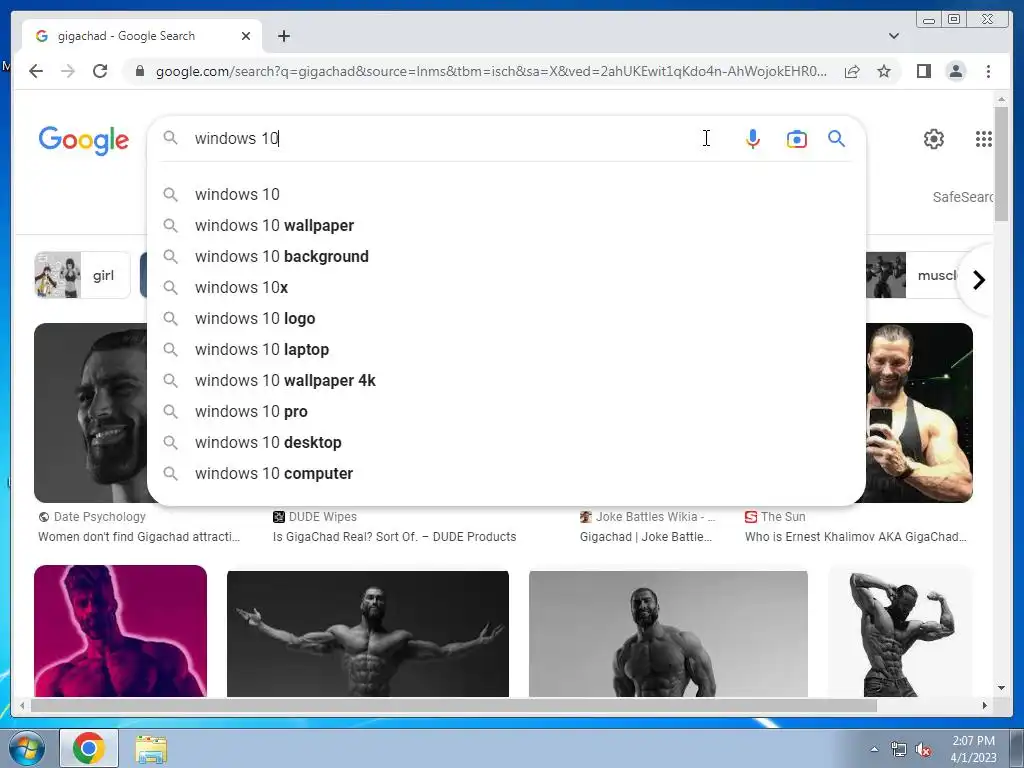Open Date Psychology image result
Viewport: 1024px width, 768px height.
tap(90, 413)
